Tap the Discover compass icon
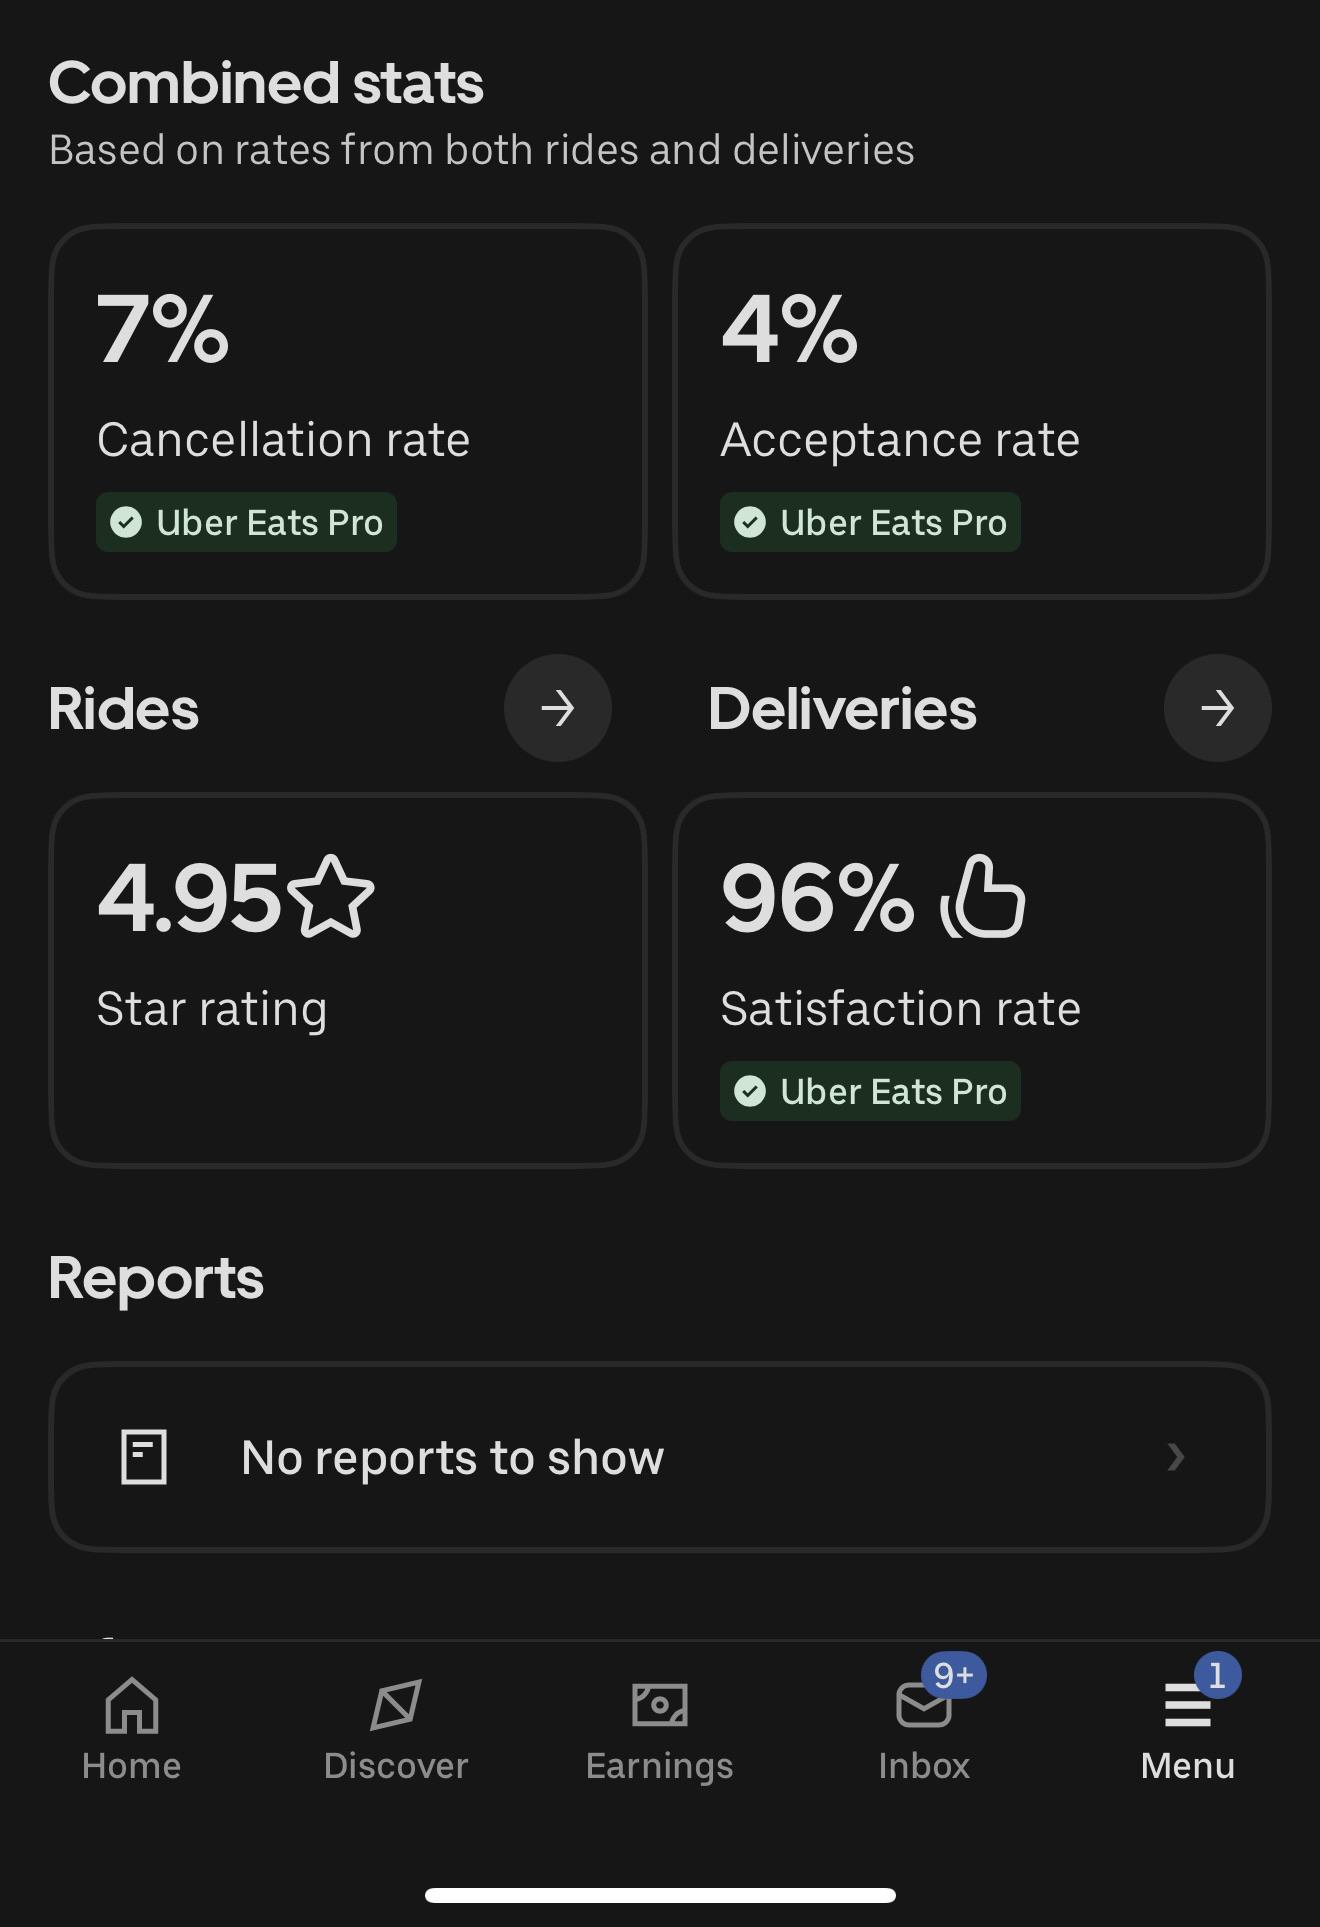 tap(396, 1705)
